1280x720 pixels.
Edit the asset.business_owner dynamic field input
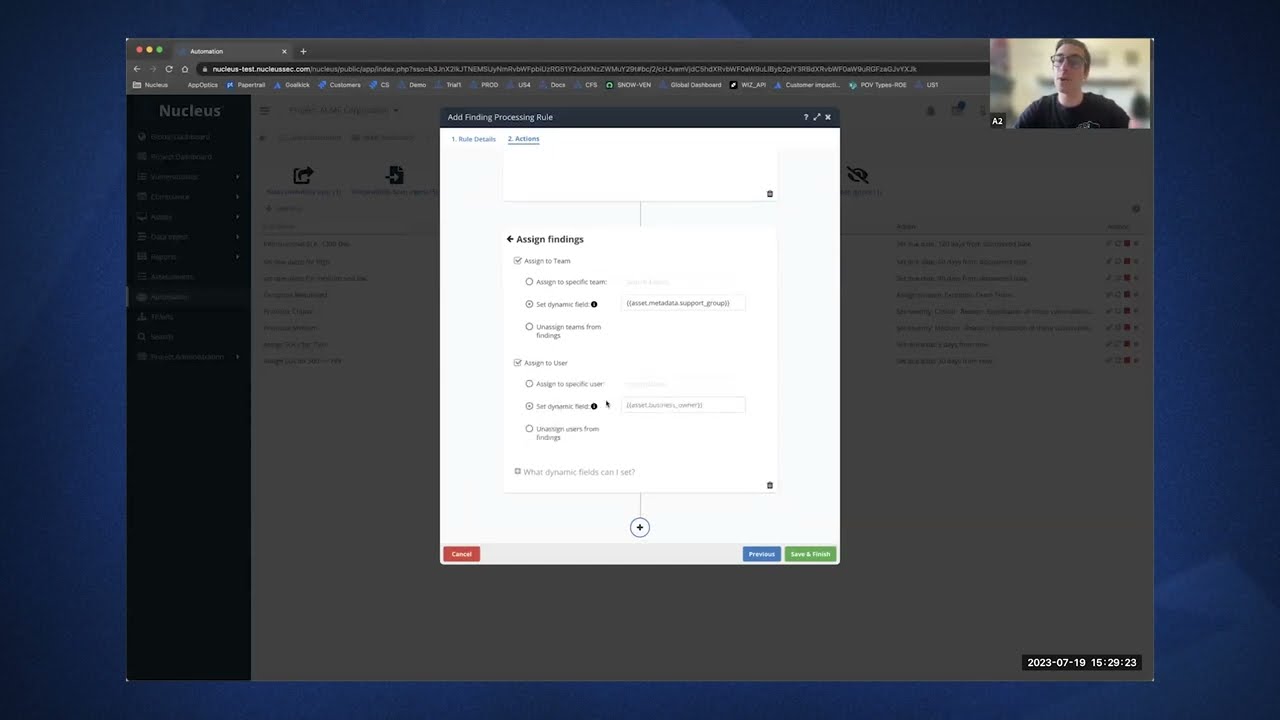click(x=683, y=405)
